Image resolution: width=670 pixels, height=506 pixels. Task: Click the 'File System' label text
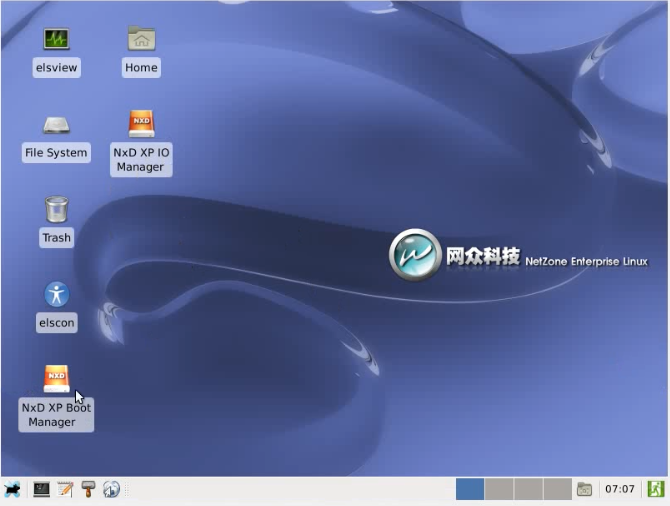click(56, 153)
